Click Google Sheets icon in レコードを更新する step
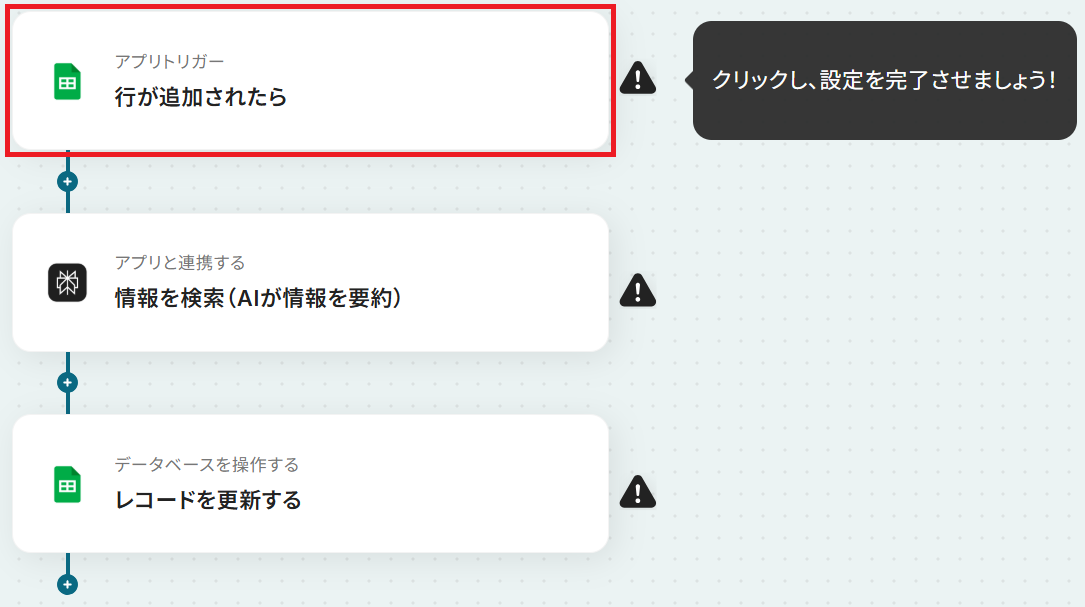Viewport: 1085px width, 607px height. pos(67,484)
